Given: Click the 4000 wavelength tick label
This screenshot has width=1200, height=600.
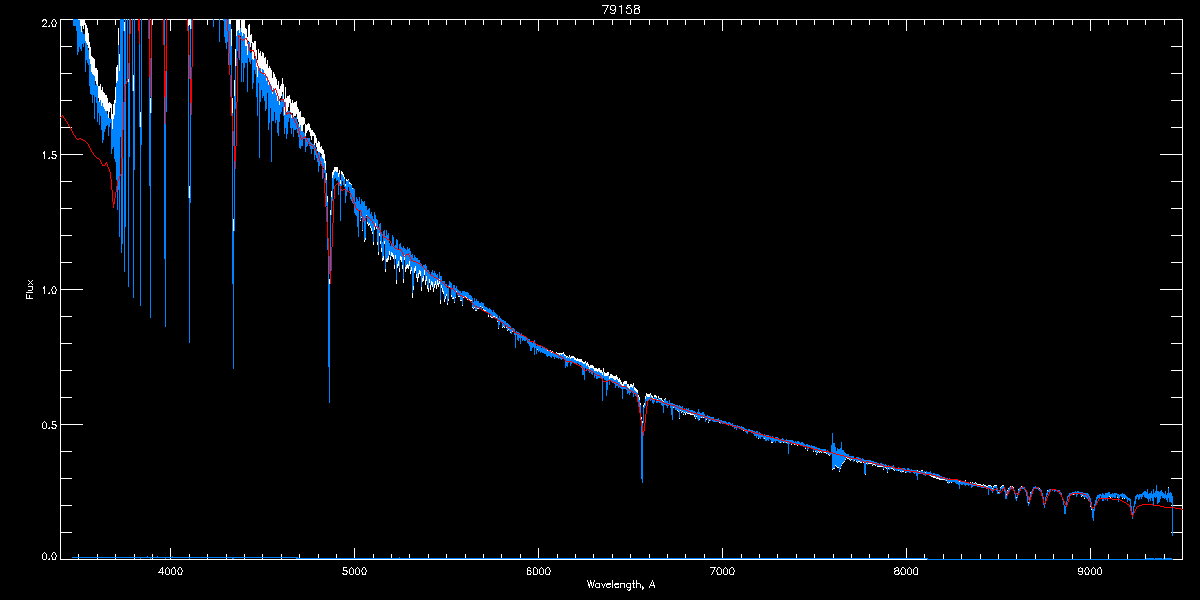Looking at the screenshot, I should click(170, 571).
